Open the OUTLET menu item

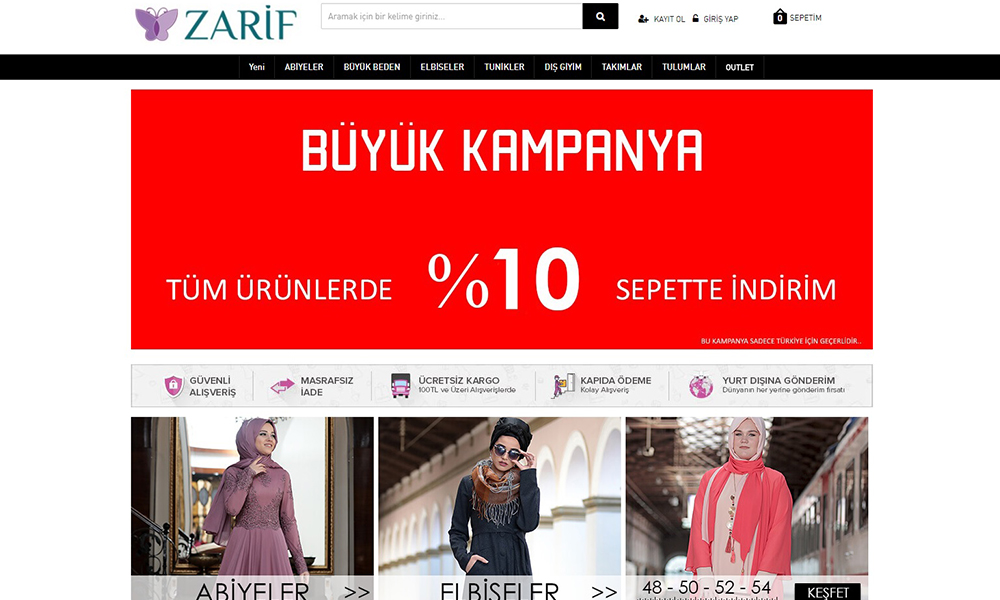740,67
